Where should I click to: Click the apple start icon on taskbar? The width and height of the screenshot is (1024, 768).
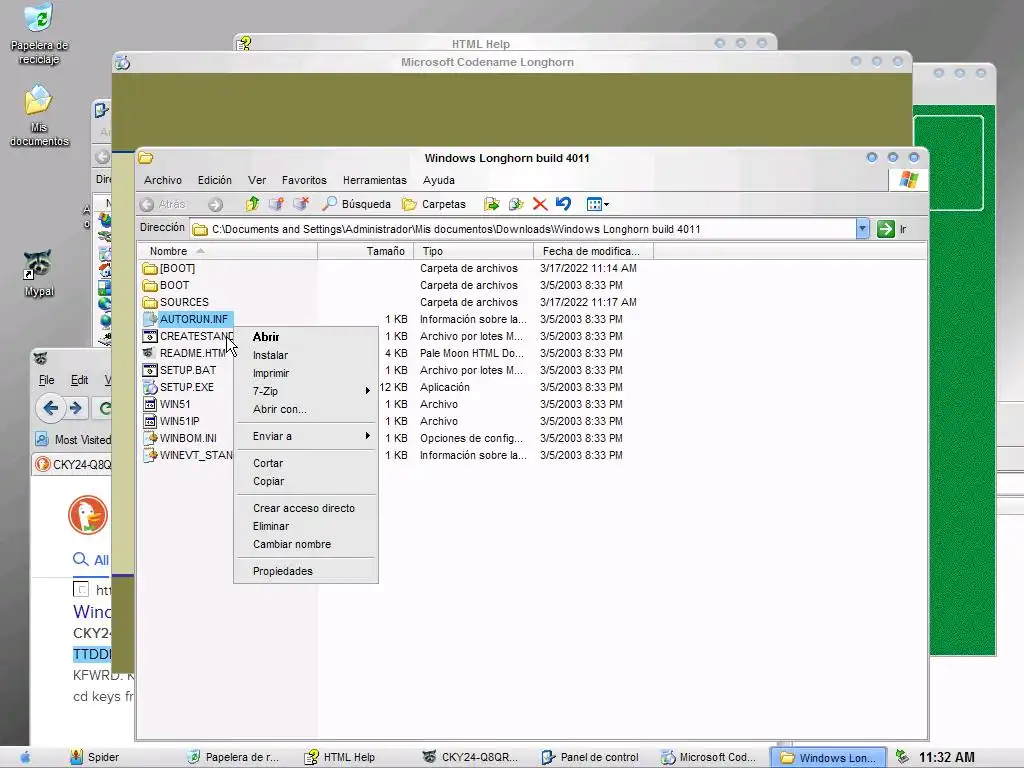pyautogui.click(x=25, y=757)
